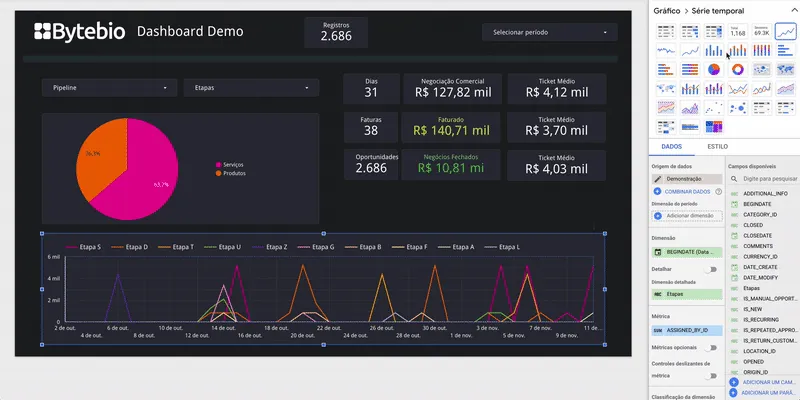Pick the 100% stacked column chart type
This screenshot has height=400, width=800.
tap(762, 51)
